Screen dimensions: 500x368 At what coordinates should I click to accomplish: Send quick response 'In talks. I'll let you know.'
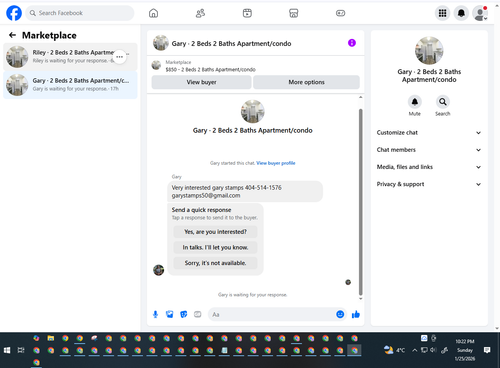click(215, 247)
